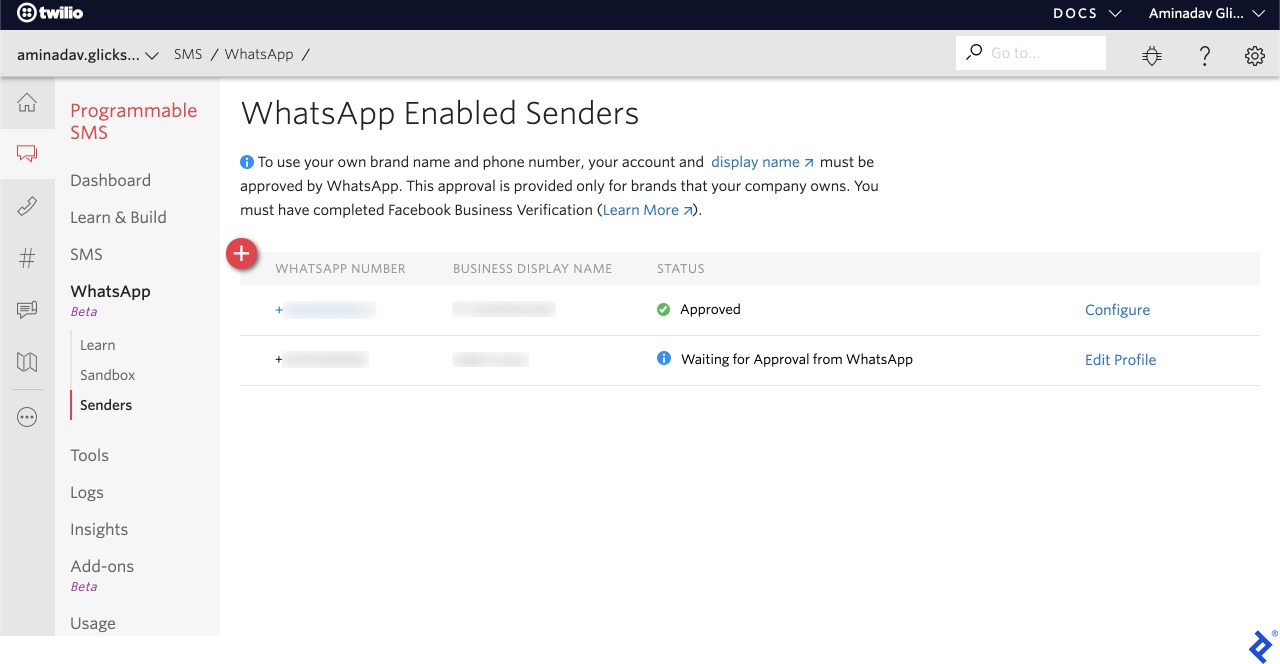Click the SMS breadcrumb link
Image resolution: width=1280 pixels, height=664 pixels.
(188, 54)
